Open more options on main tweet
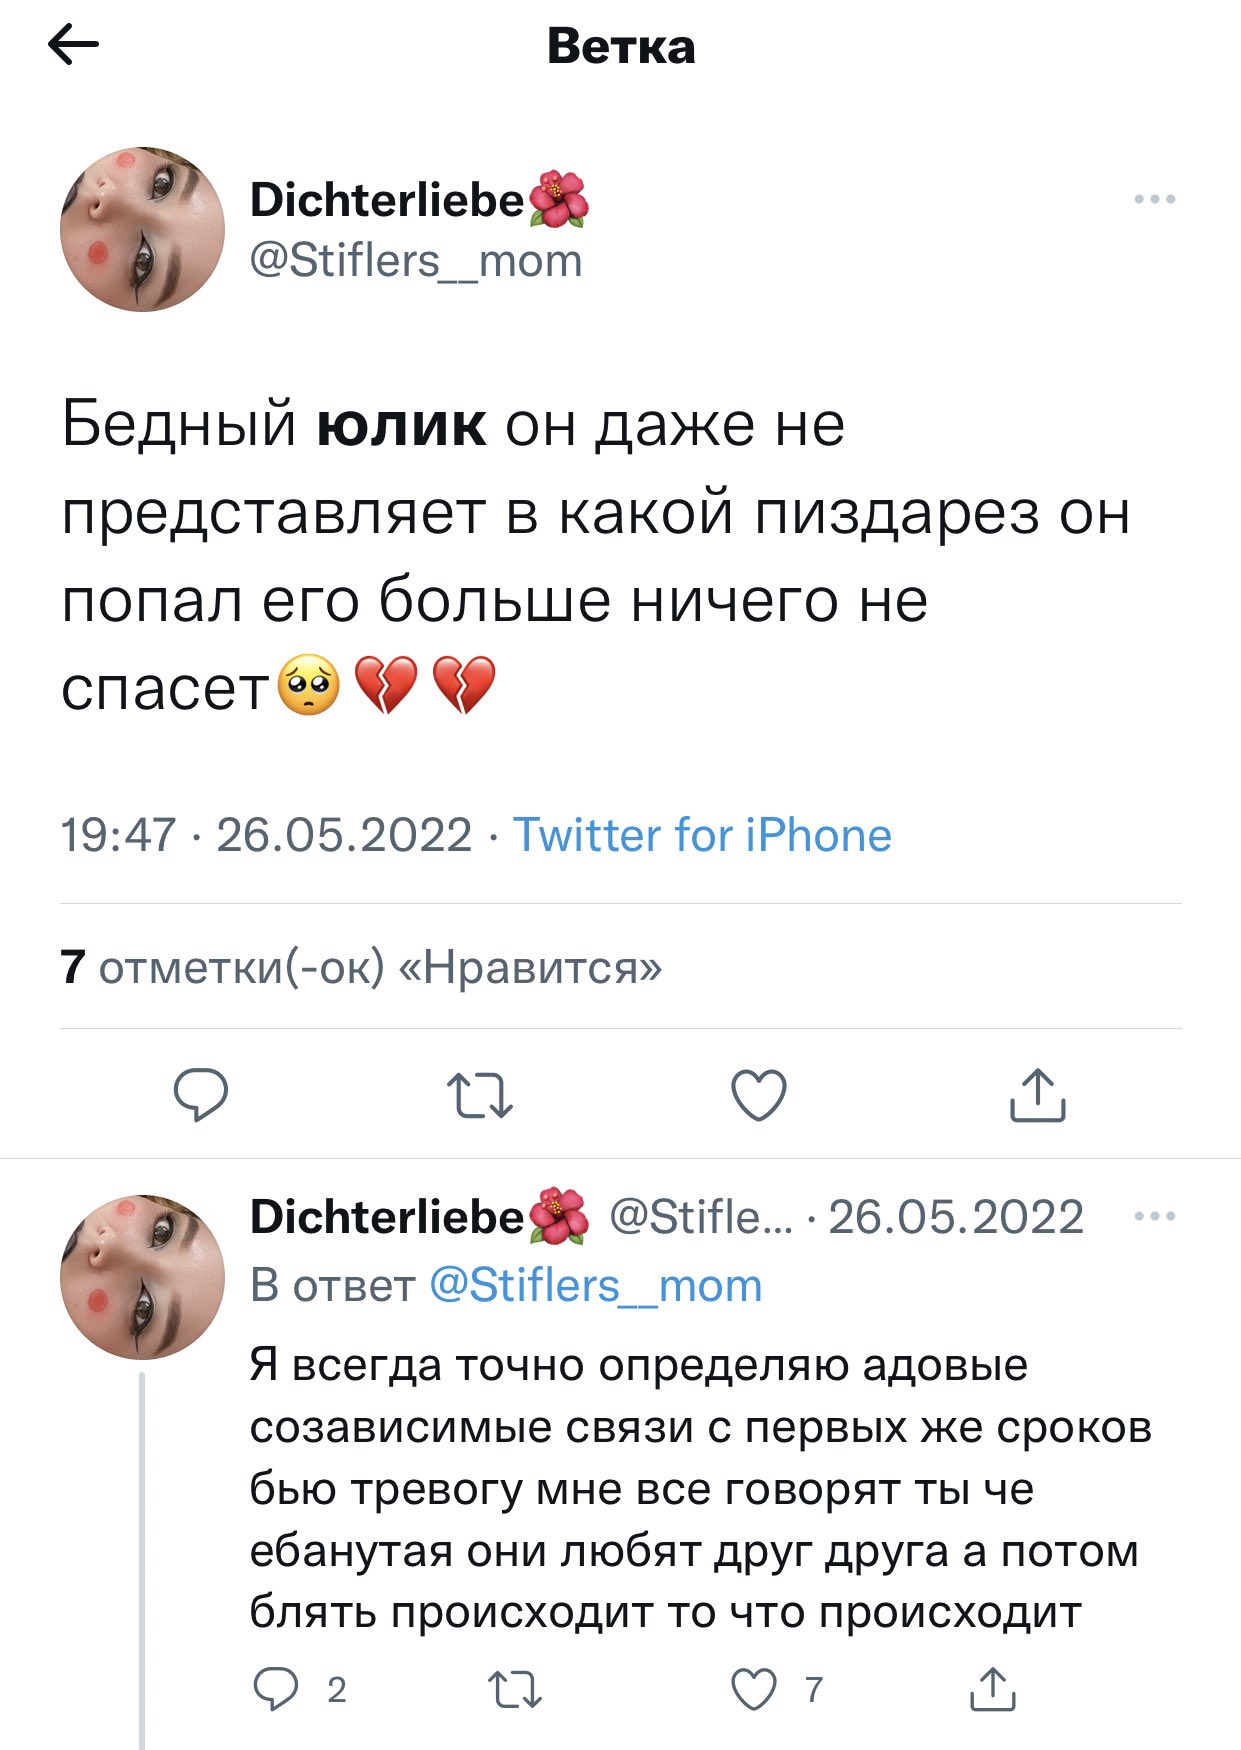 point(1155,200)
